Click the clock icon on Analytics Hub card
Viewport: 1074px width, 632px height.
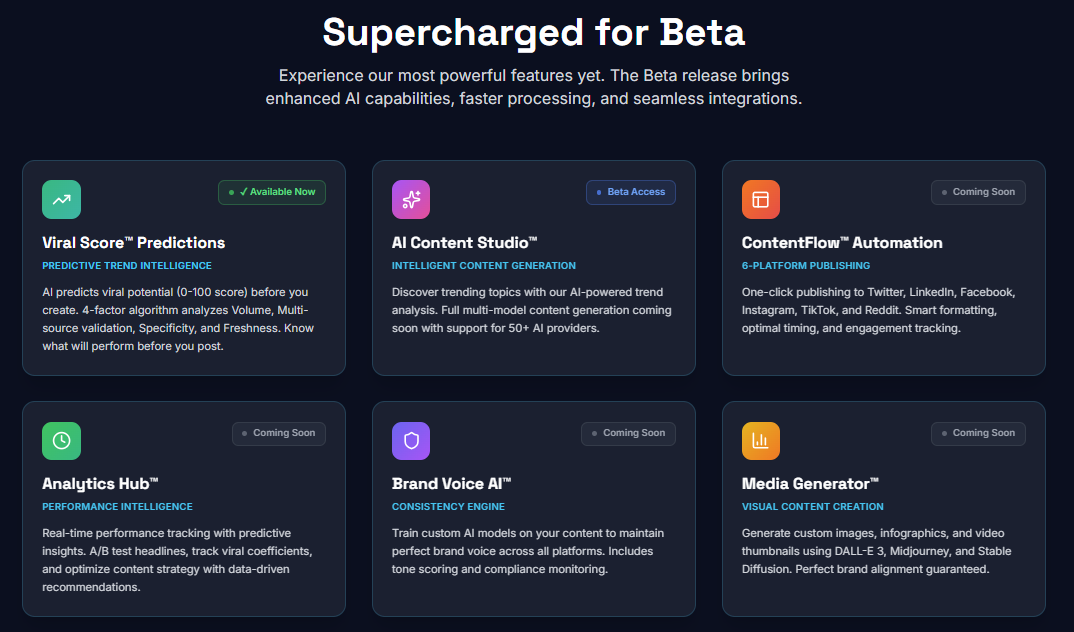[61, 440]
